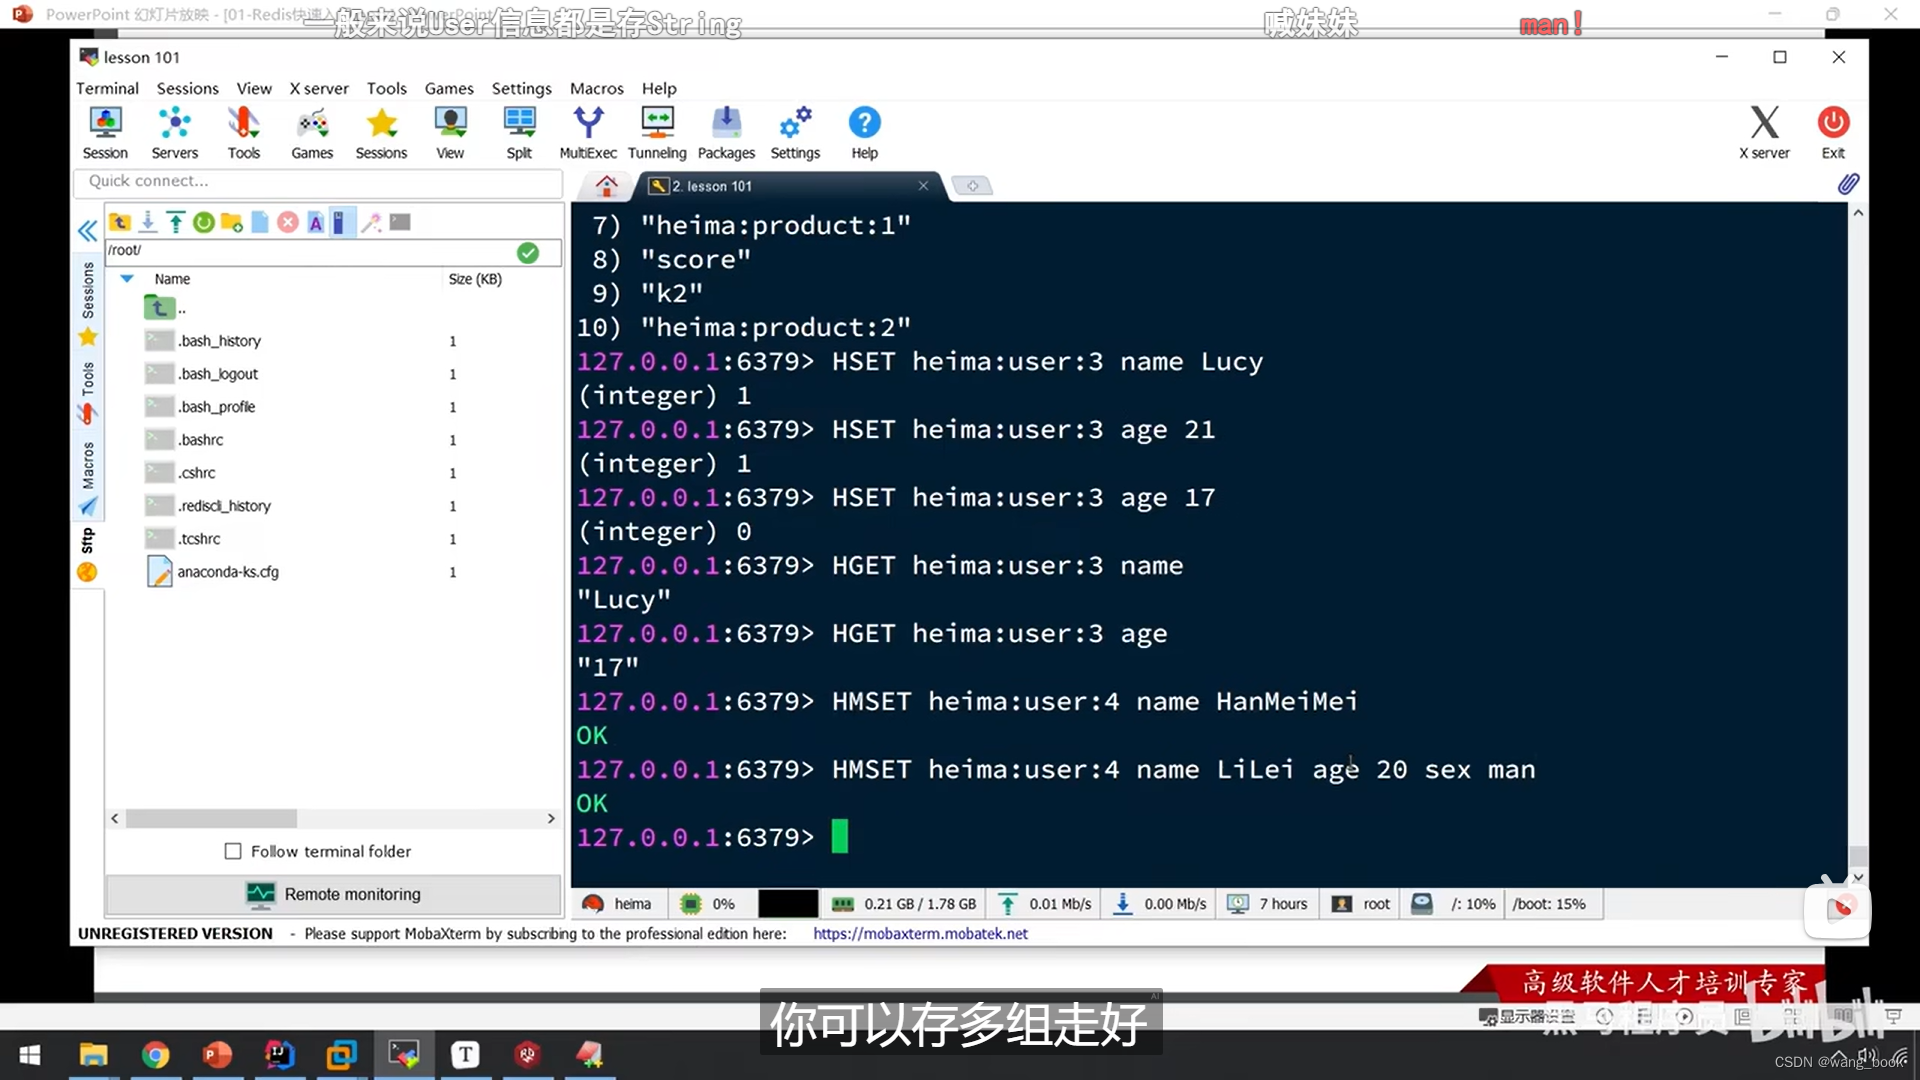Open Chrome from the Windows taskbar
This screenshot has width=1920, height=1080.
[155, 1054]
